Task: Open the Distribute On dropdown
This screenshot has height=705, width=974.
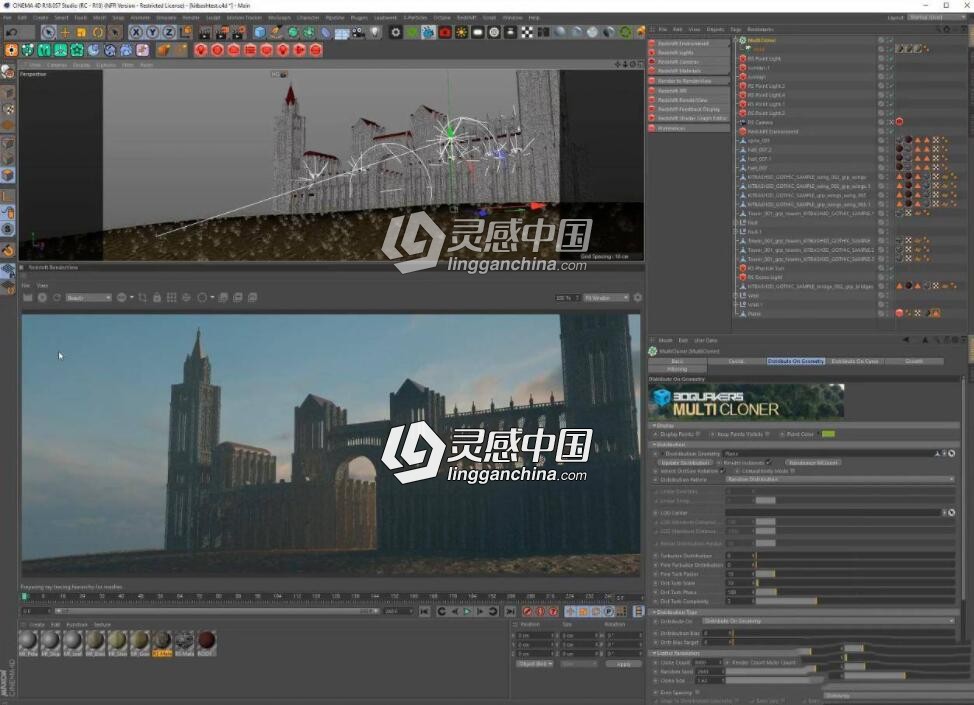Action: [x=828, y=621]
